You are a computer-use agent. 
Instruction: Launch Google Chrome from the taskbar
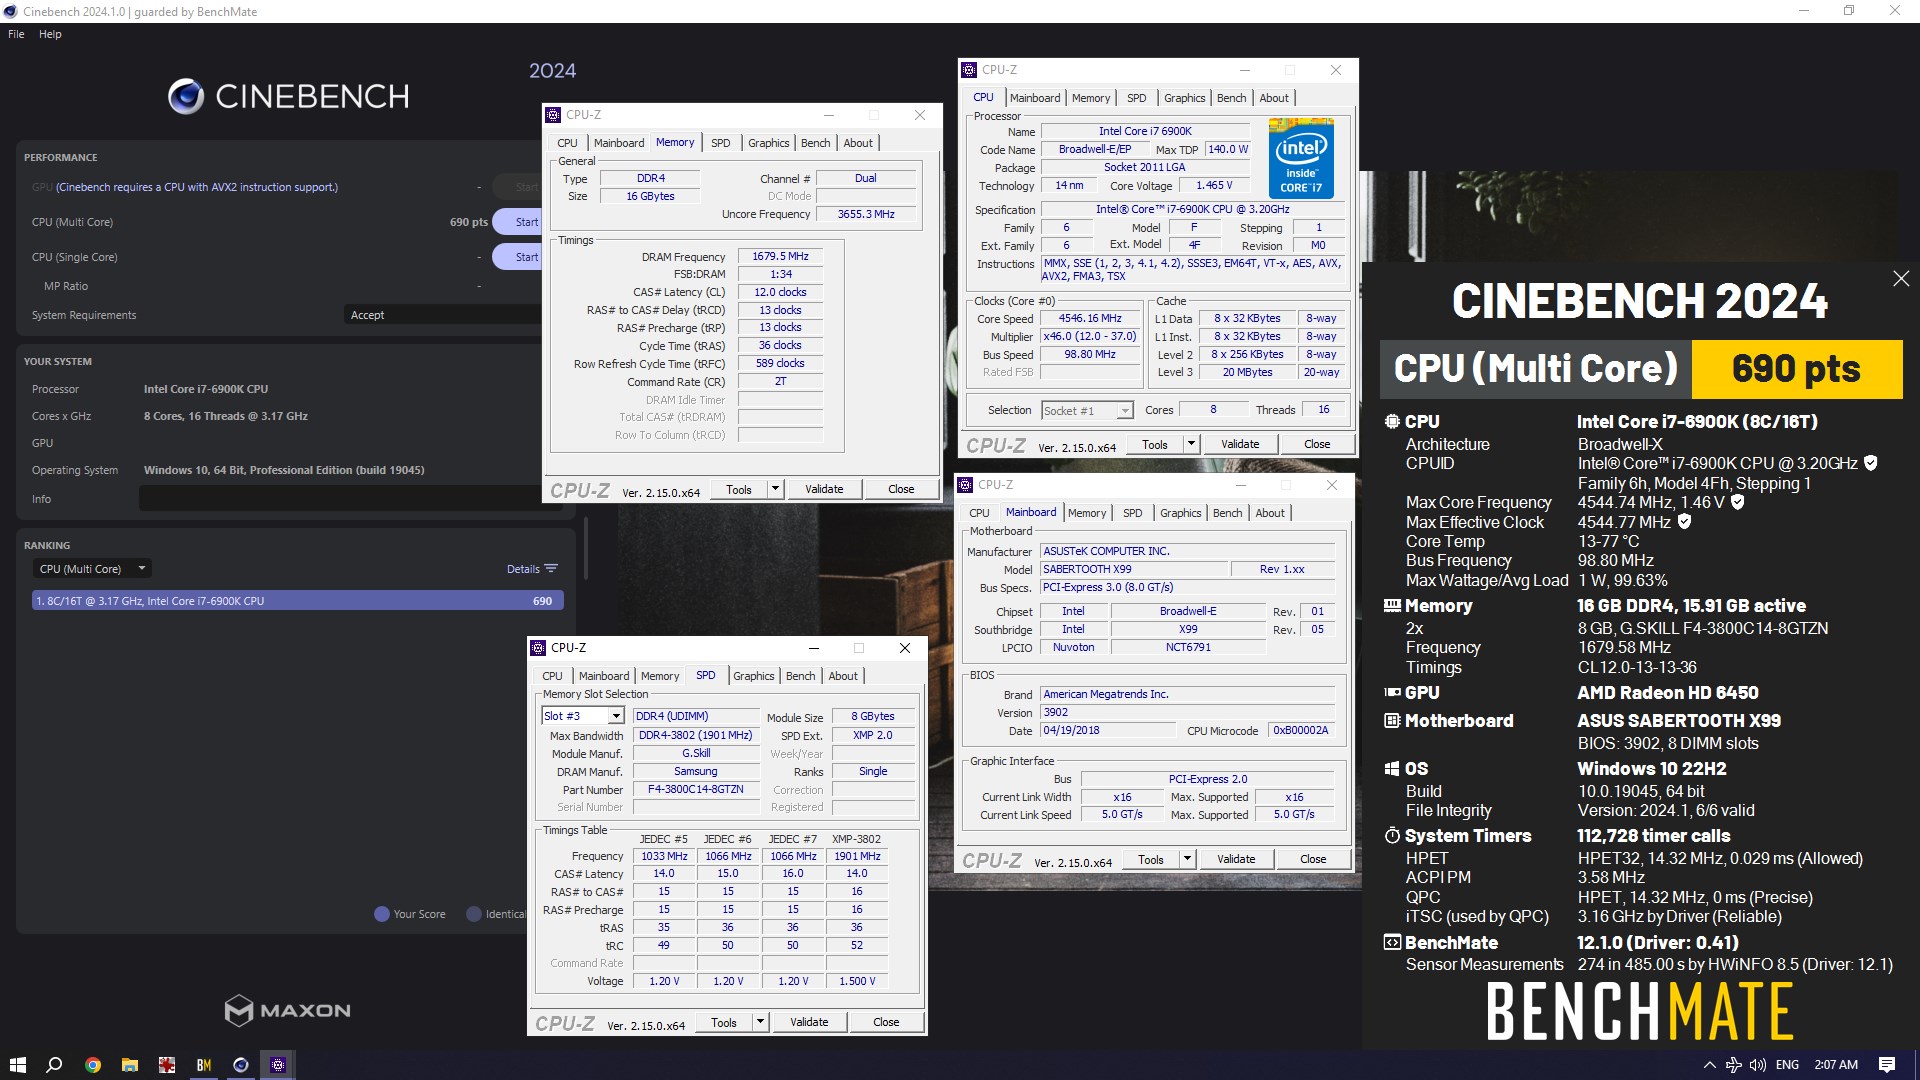coord(93,1065)
